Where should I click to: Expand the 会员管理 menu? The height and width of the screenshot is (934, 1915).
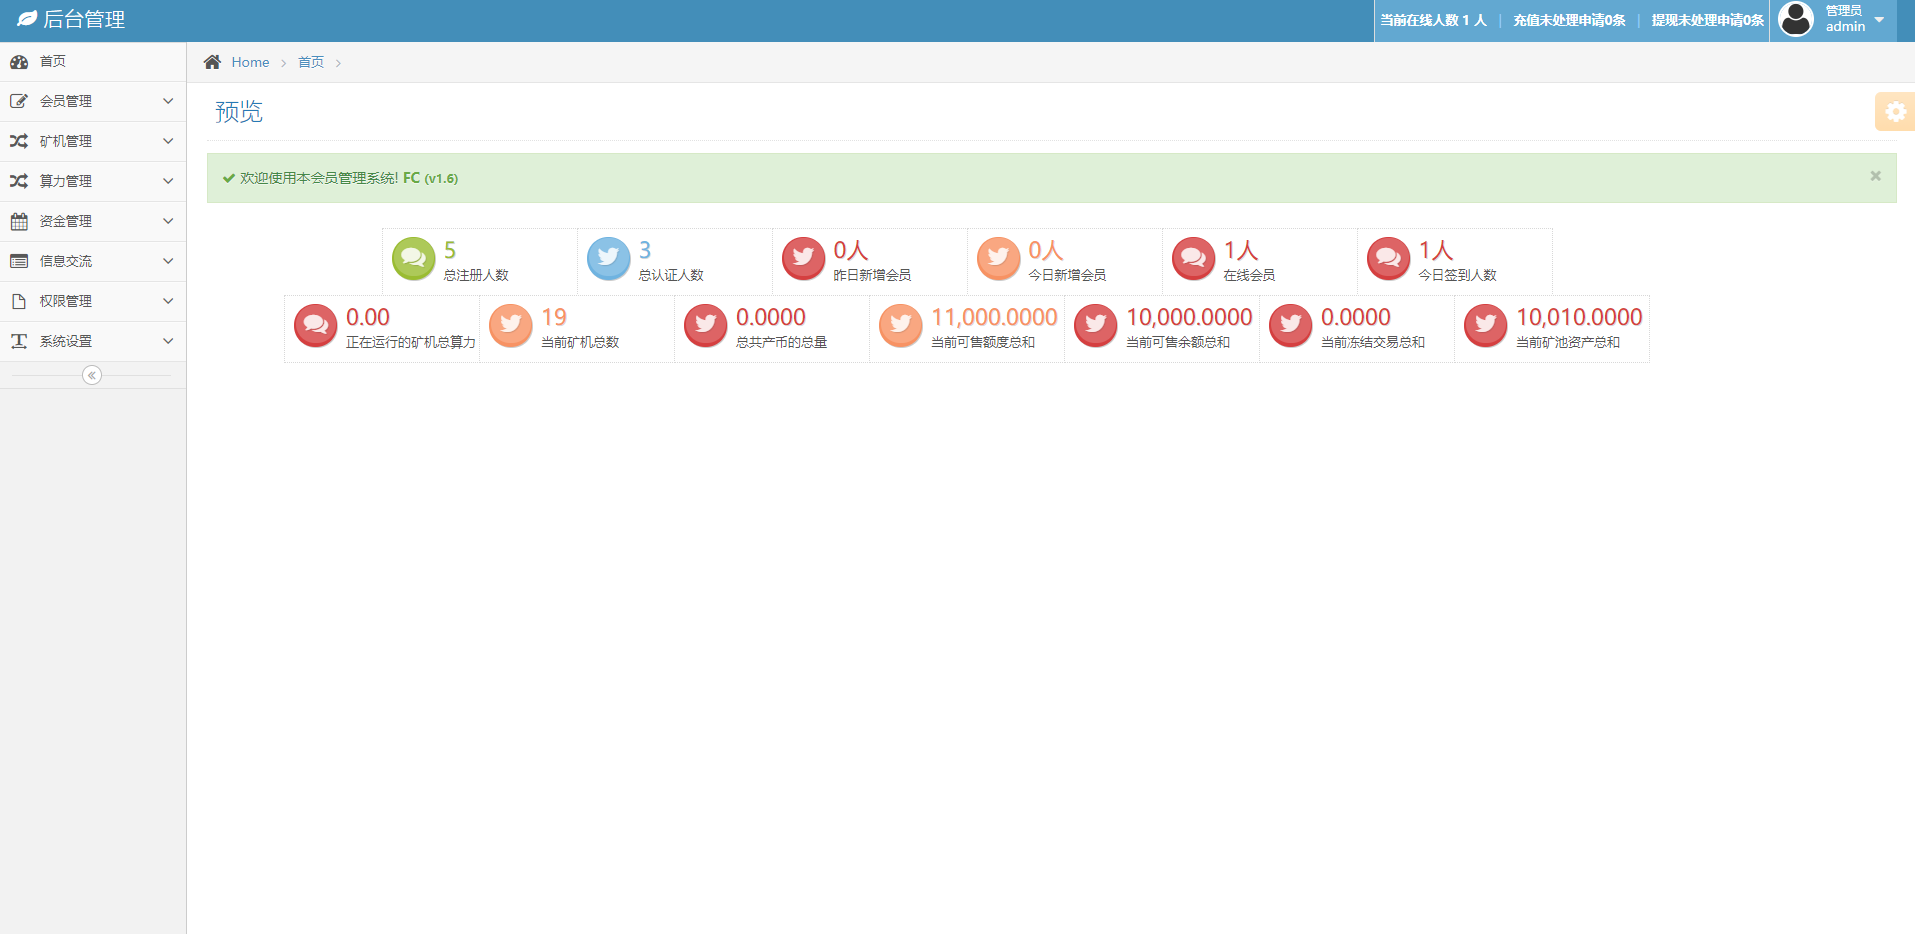(x=92, y=101)
